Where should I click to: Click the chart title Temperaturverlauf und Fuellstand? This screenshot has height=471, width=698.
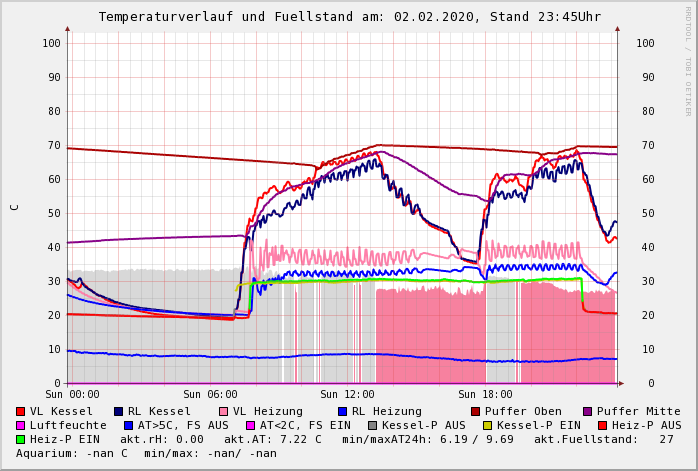349,17
